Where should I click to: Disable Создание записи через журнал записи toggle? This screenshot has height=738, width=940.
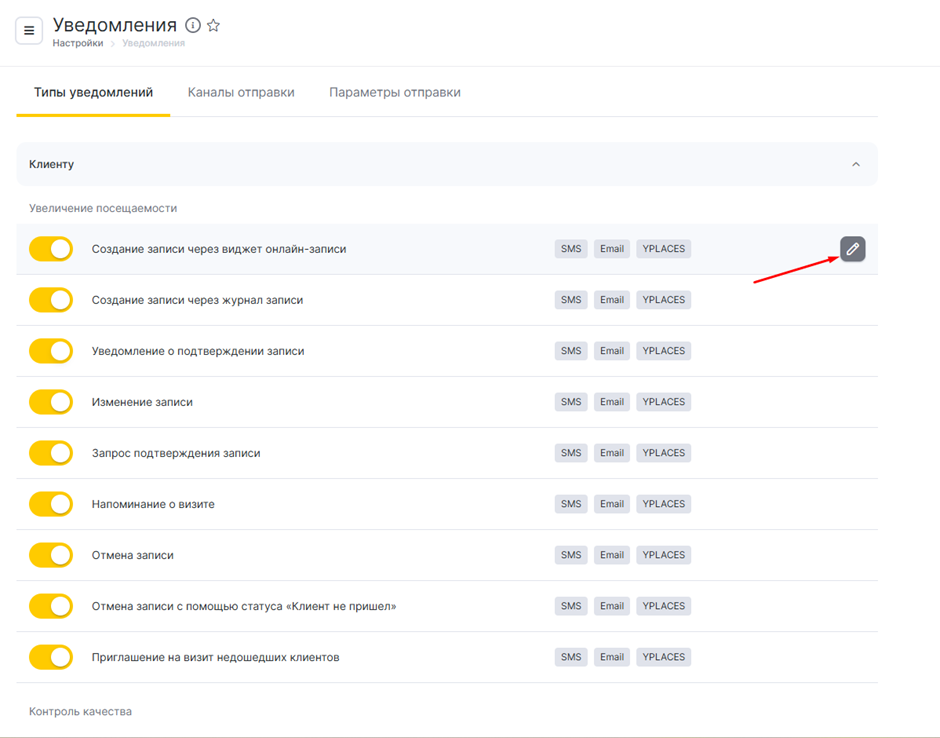pos(51,300)
